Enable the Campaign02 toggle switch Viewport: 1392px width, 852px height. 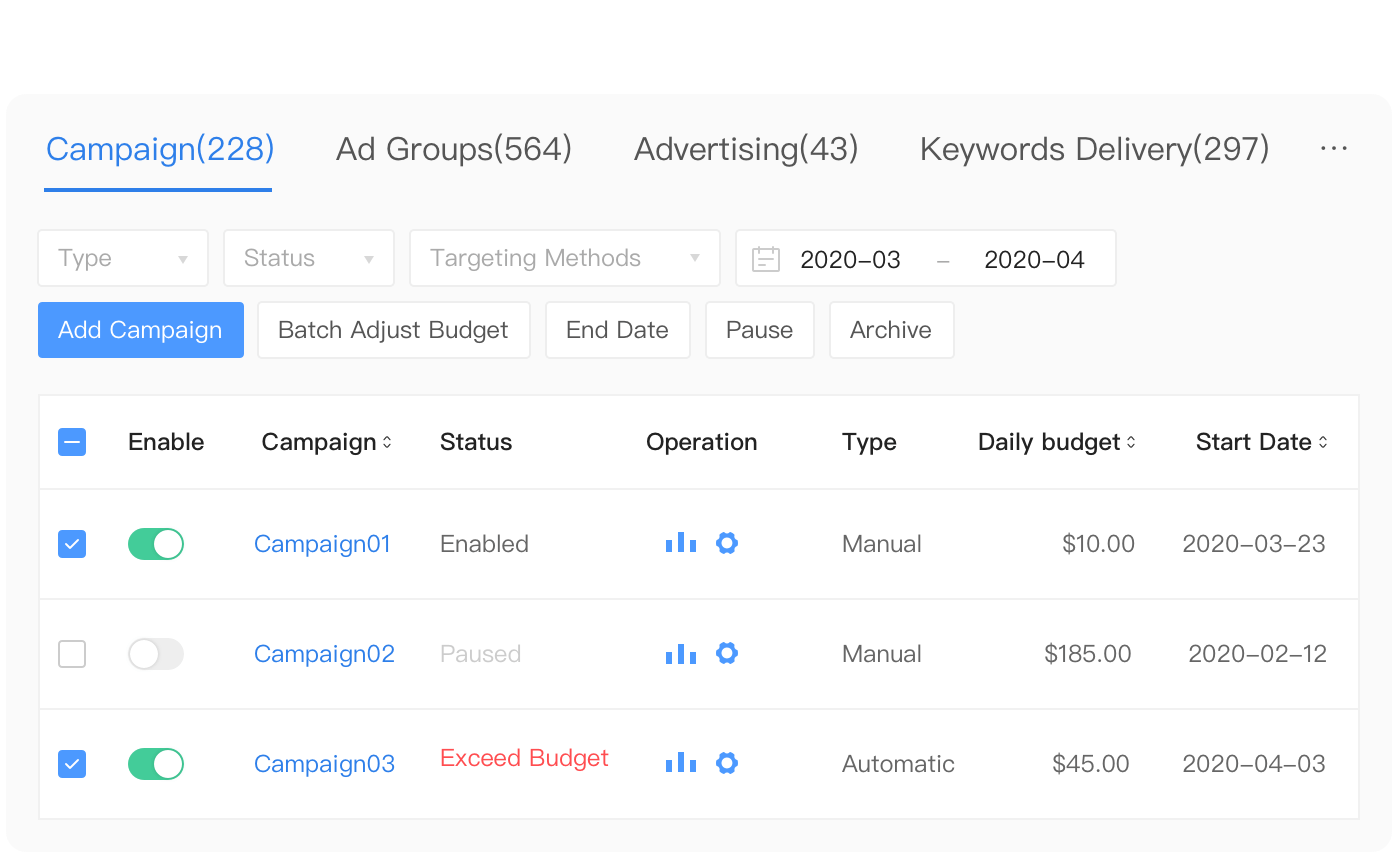point(156,654)
